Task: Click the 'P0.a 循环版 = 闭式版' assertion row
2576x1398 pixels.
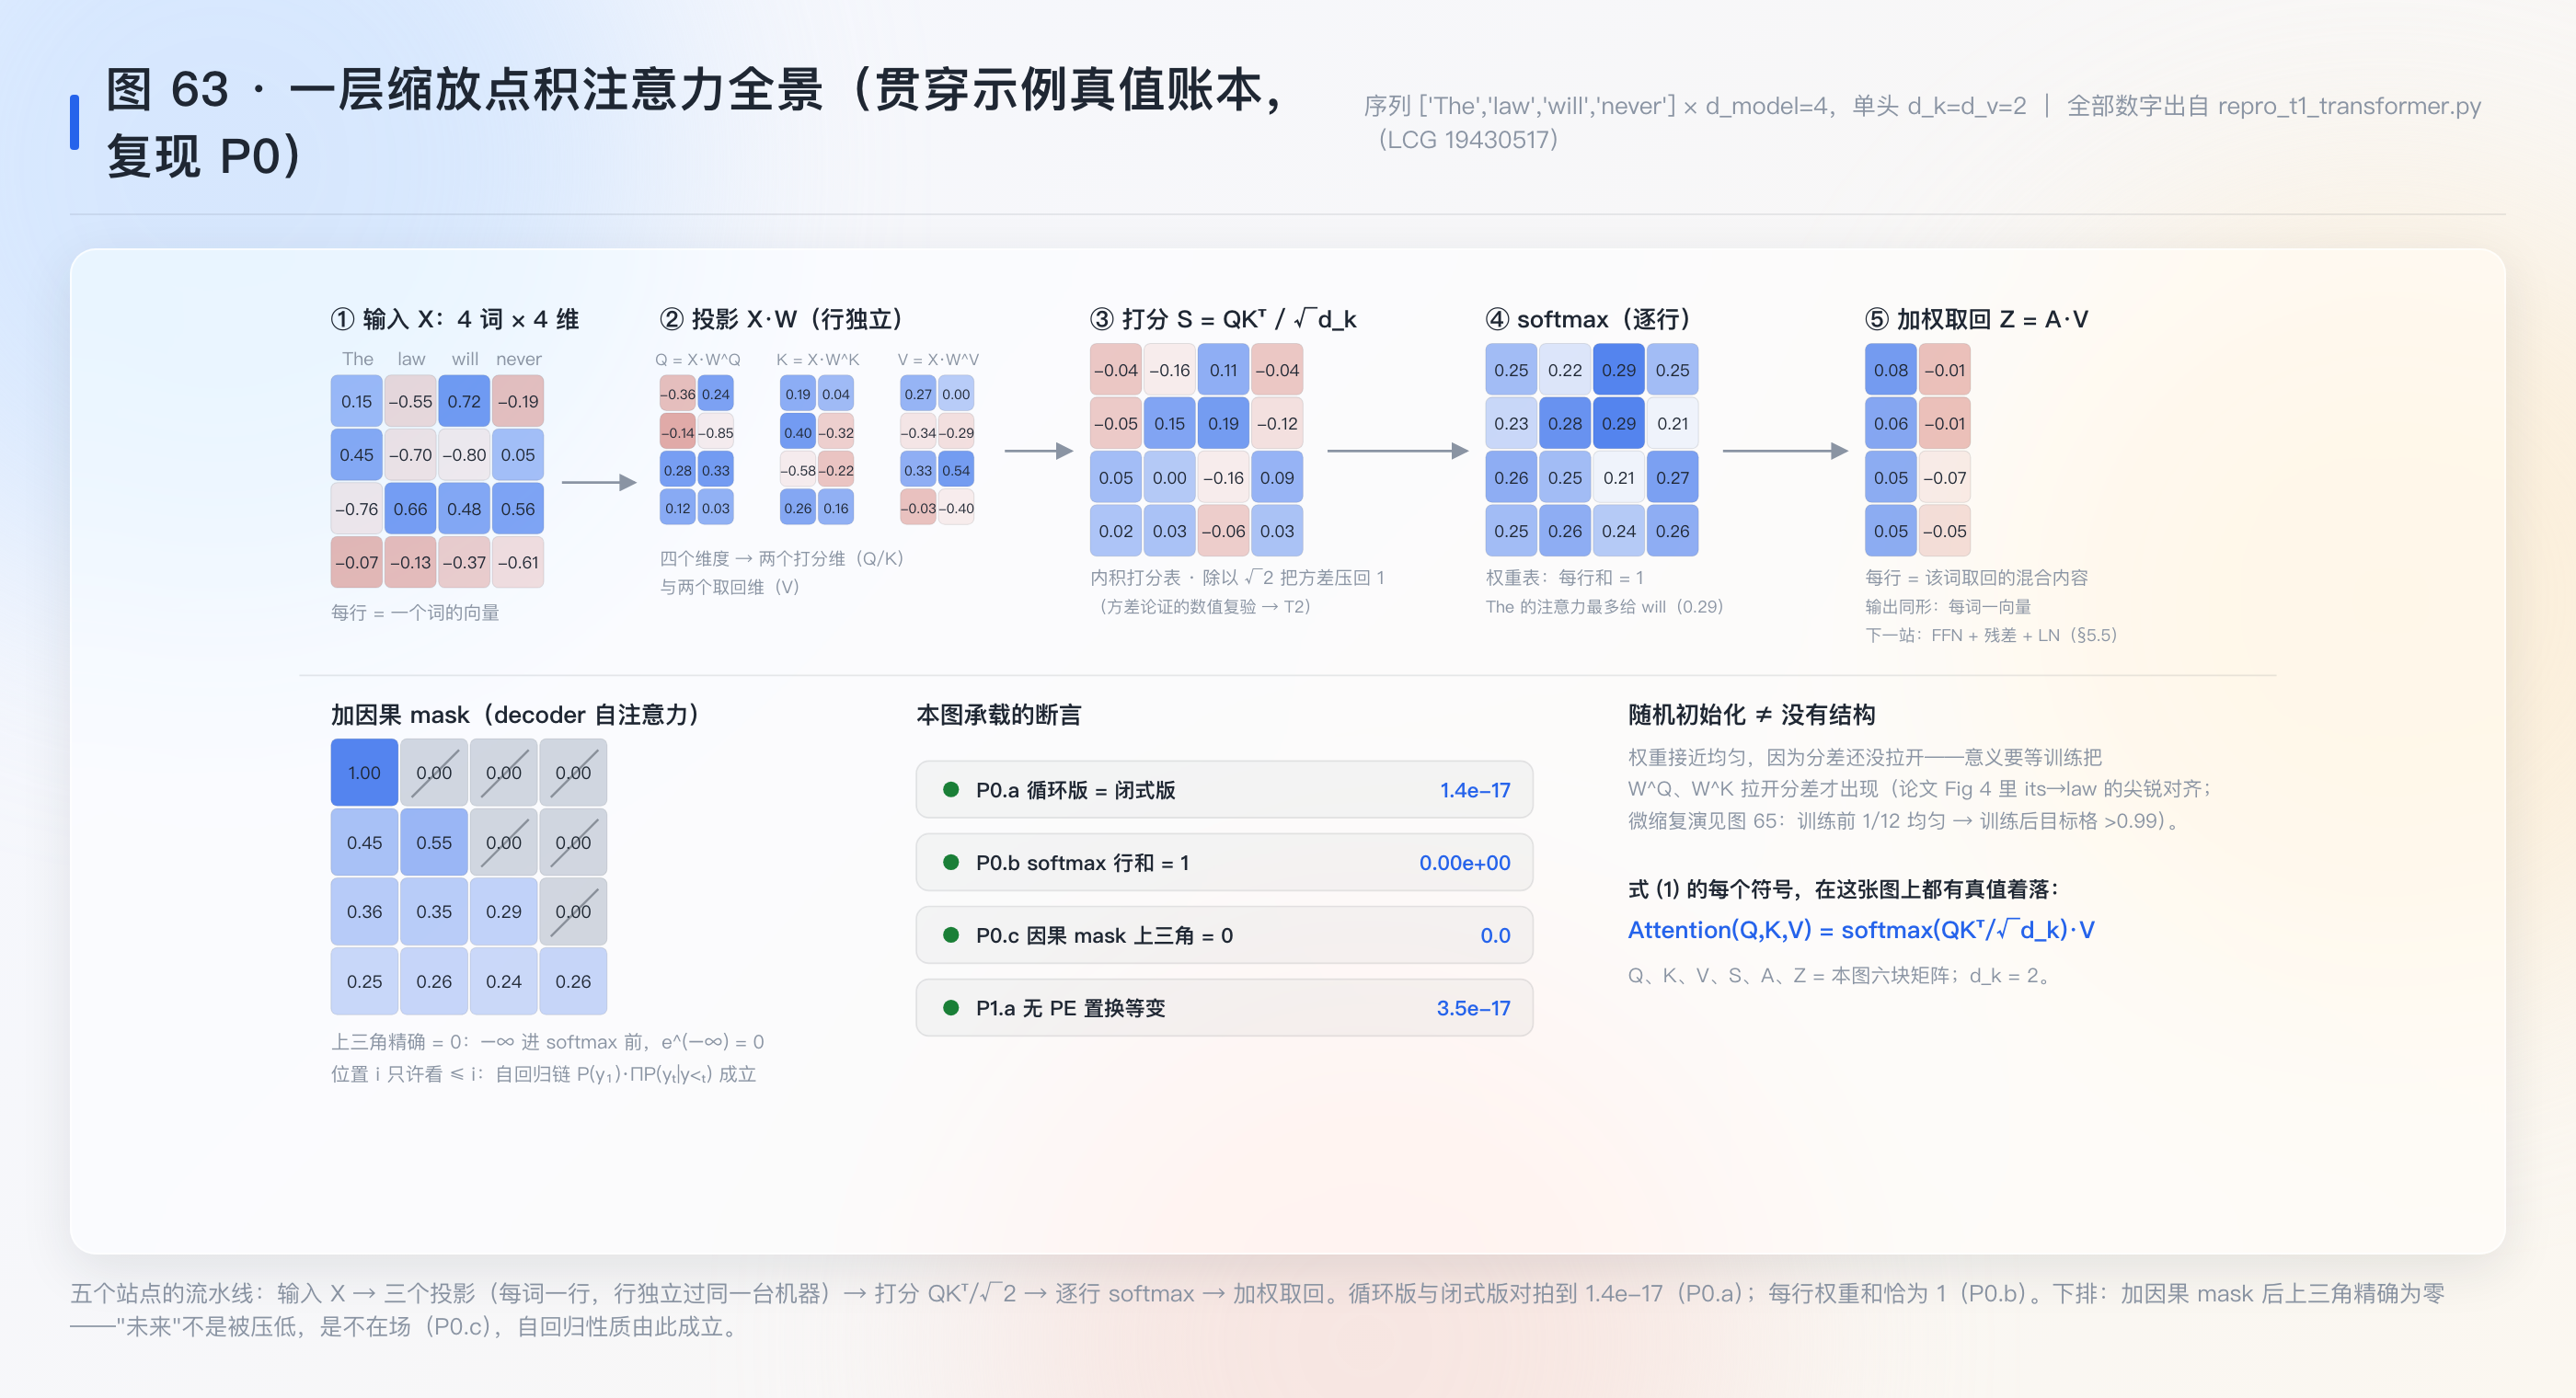Action: click(x=1224, y=790)
